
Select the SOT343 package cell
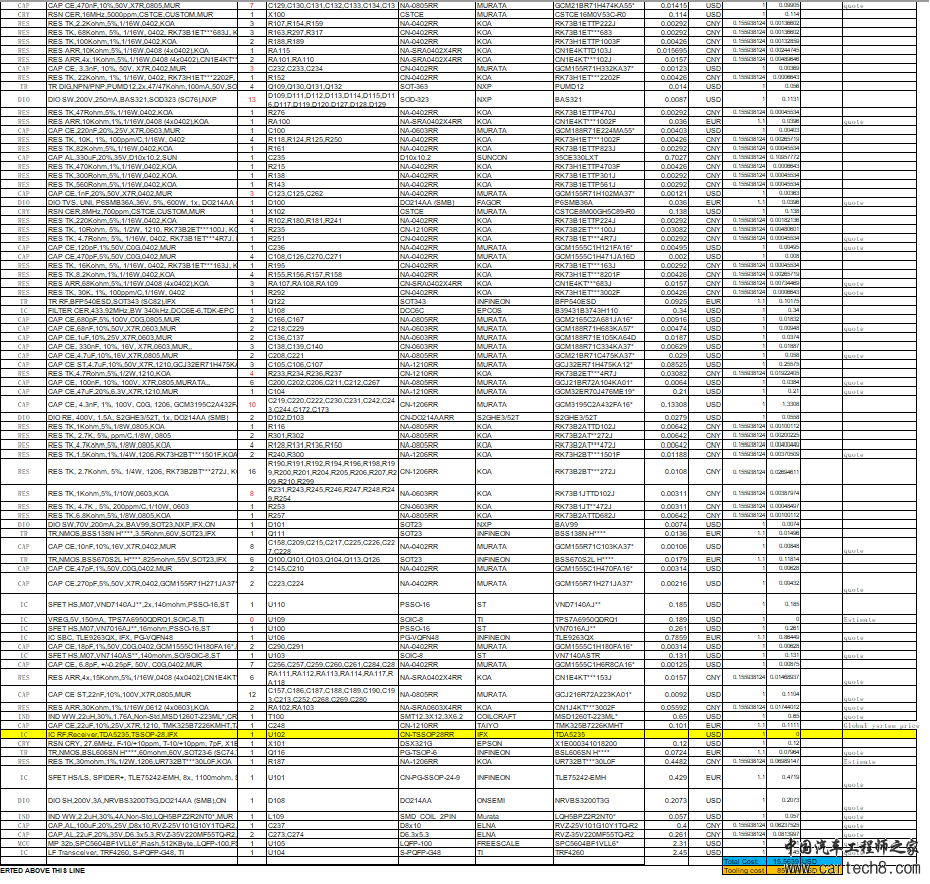point(437,301)
